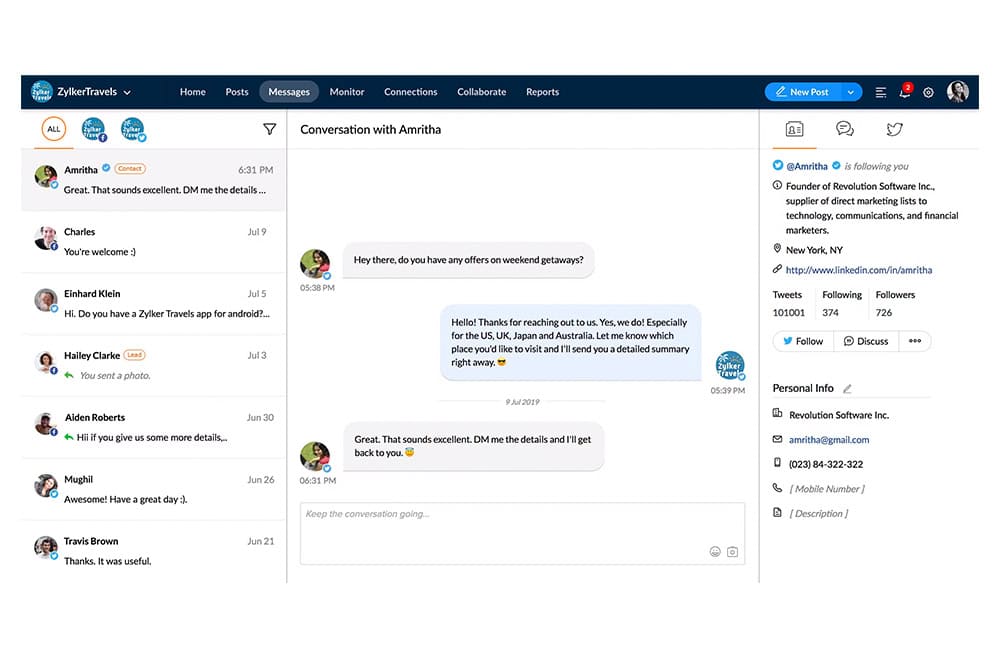The width and height of the screenshot is (1000, 658).
Task: Edit Personal Info with the pencil icon
Action: click(x=847, y=388)
